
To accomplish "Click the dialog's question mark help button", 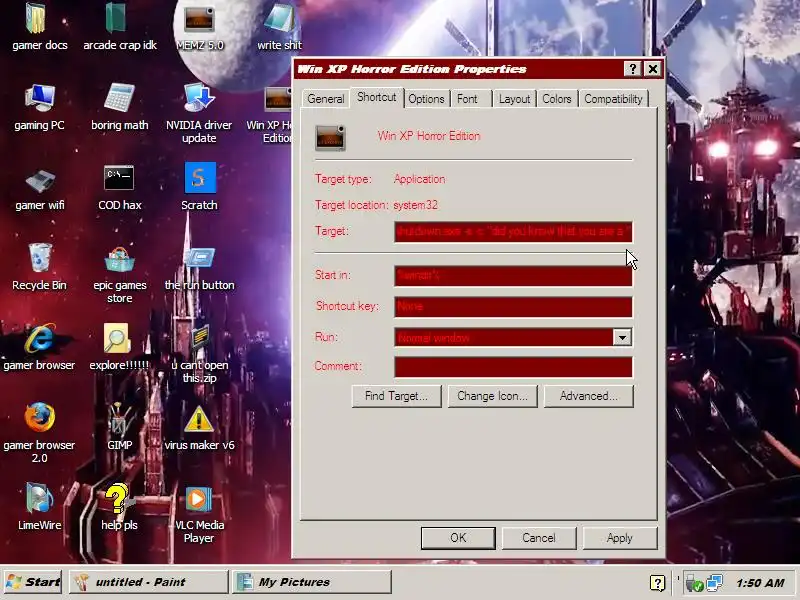I will (x=633, y=69).
